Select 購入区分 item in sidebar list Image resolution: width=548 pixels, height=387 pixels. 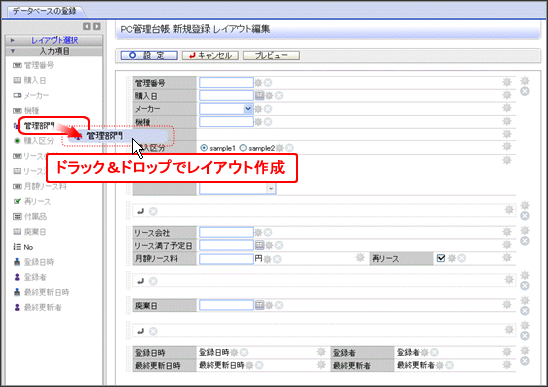(34, 141)
